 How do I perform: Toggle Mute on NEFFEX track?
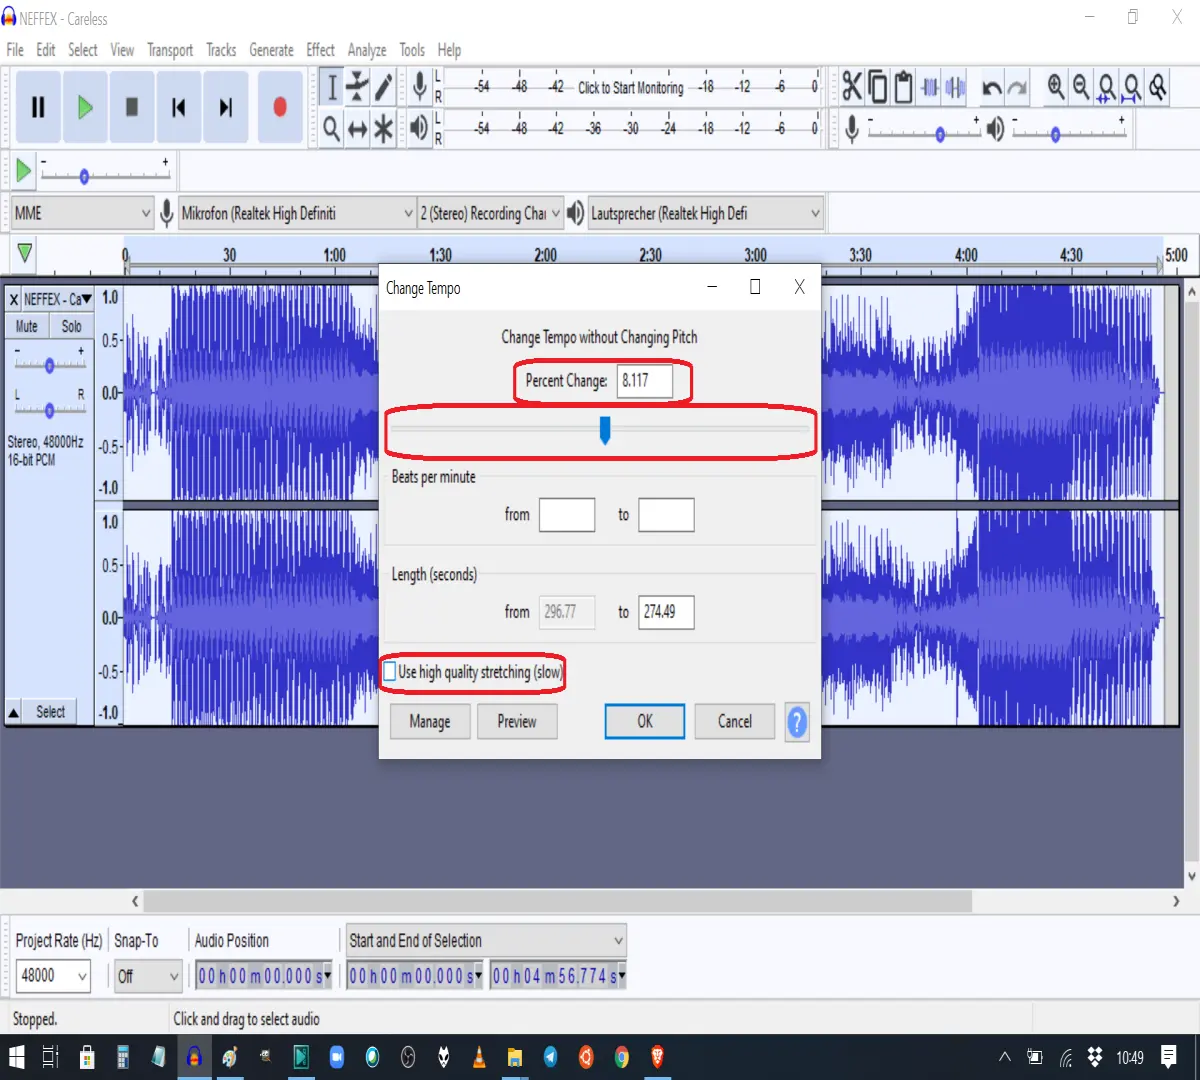click(27, 326)
